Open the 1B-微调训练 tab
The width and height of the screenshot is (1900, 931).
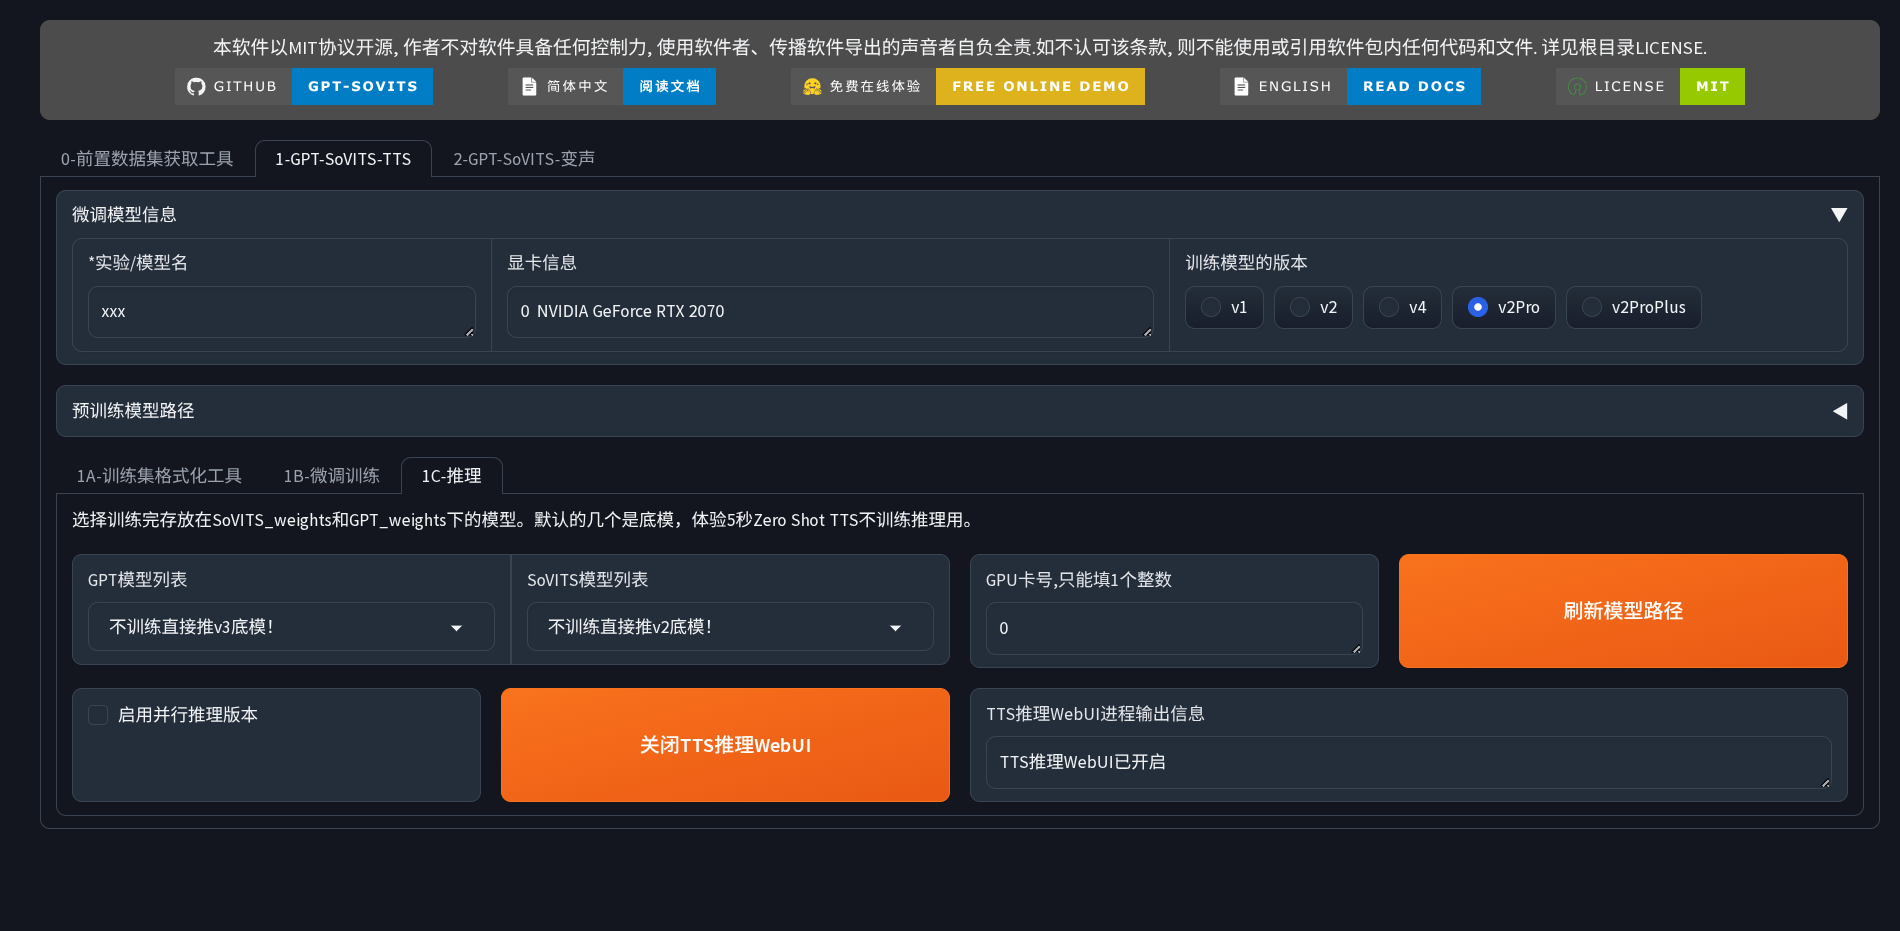331,476
